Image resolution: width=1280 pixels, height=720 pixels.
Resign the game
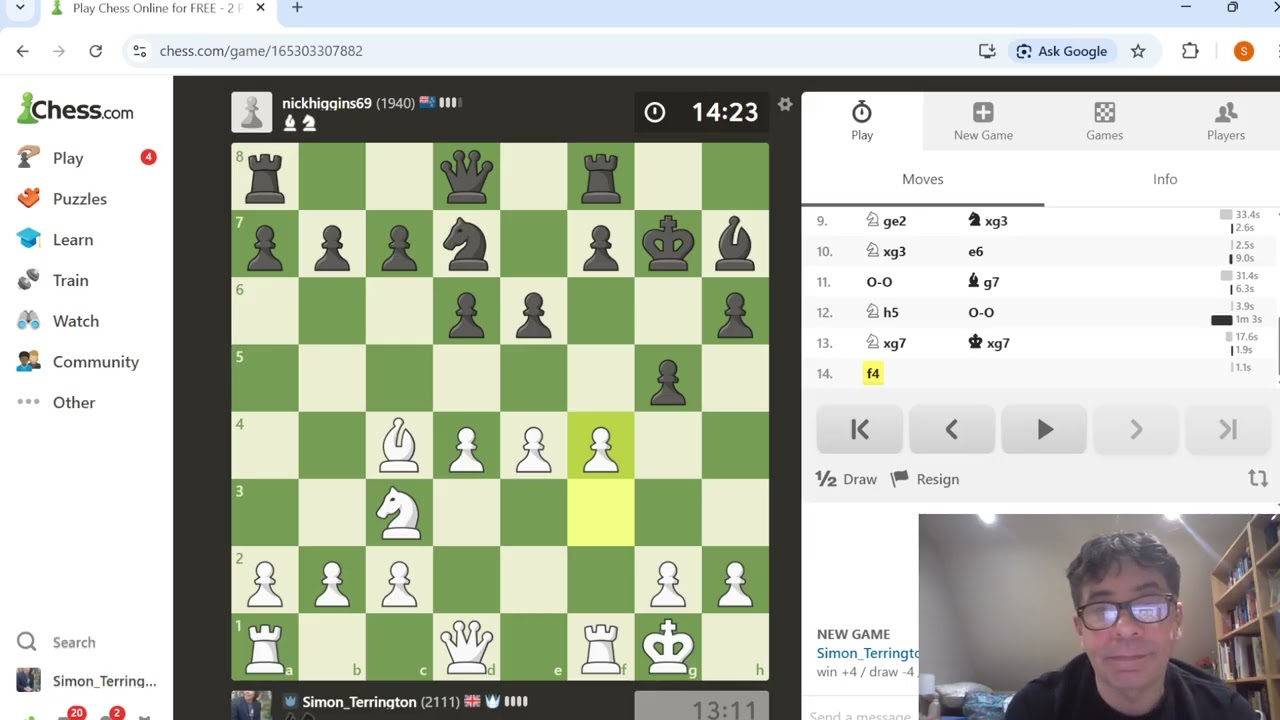click(925, 479)
